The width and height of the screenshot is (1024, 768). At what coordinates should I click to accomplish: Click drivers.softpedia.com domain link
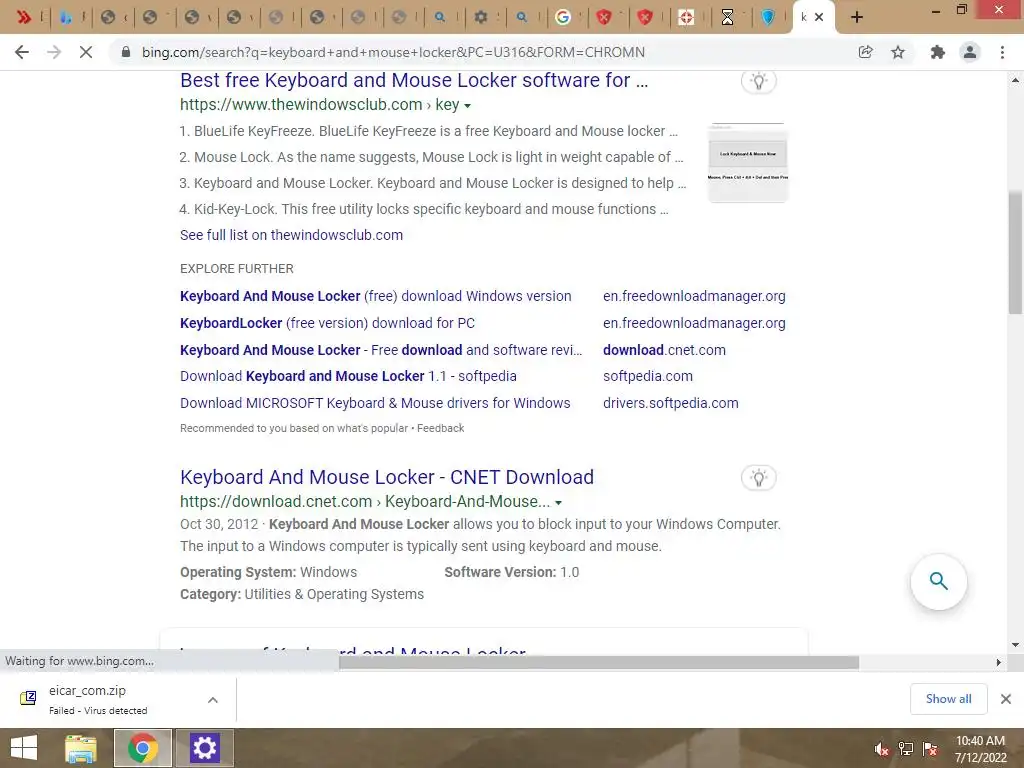671,403
